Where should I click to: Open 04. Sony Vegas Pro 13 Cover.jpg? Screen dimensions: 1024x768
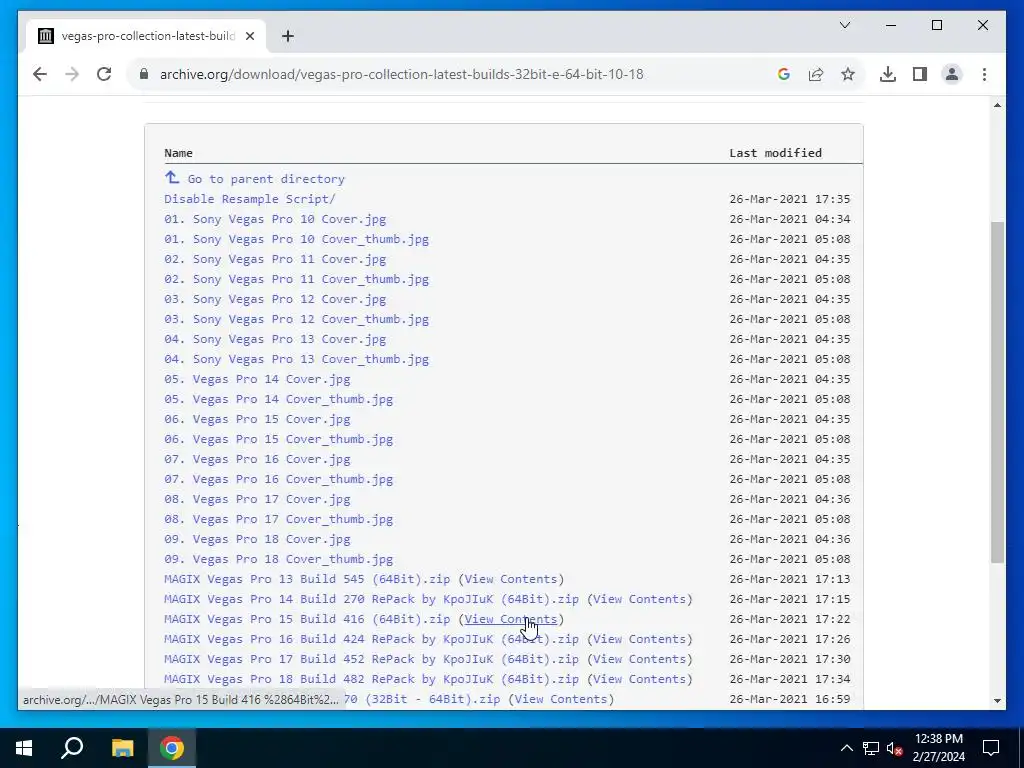tap(275, 339)
